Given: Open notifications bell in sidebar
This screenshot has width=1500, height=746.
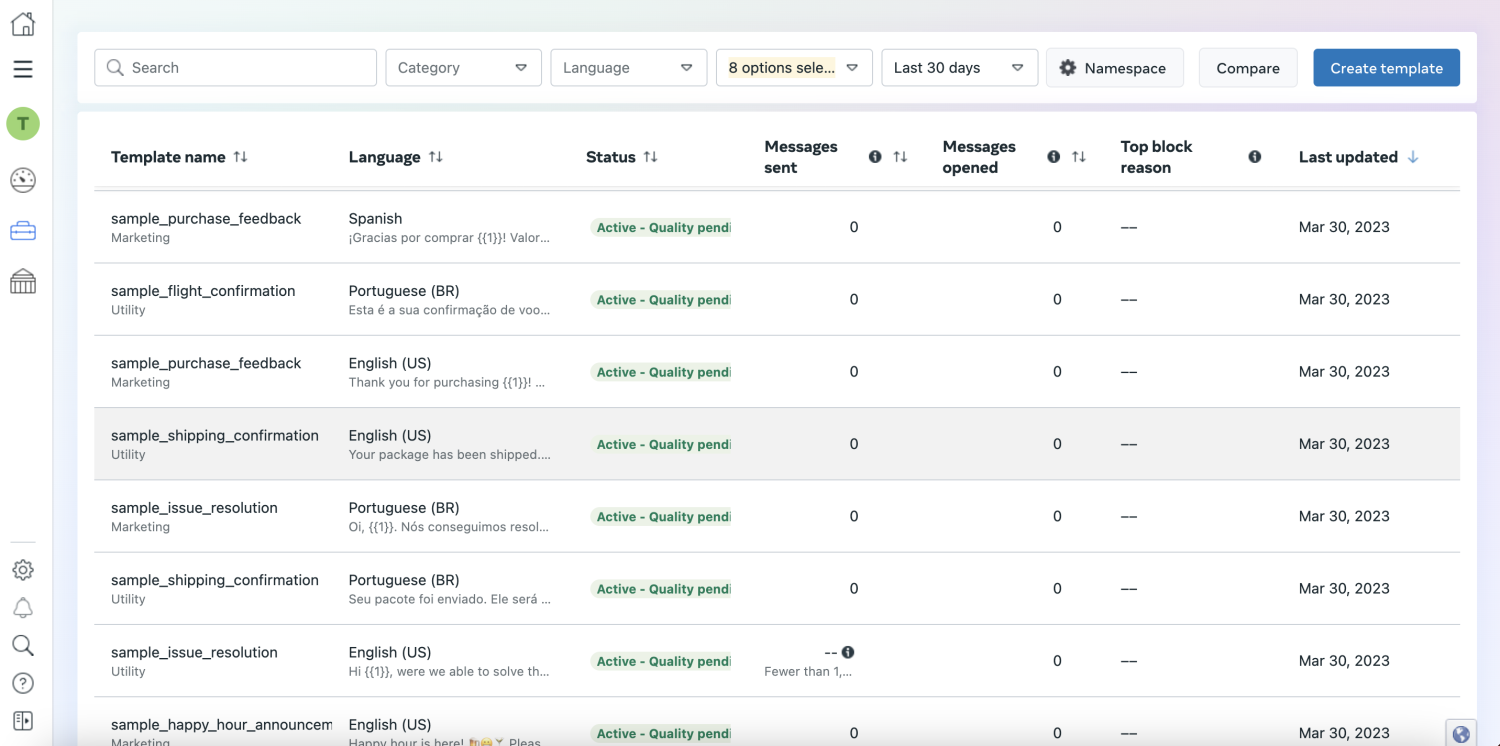Looking at the screenshot, I should tap(23, 608).
